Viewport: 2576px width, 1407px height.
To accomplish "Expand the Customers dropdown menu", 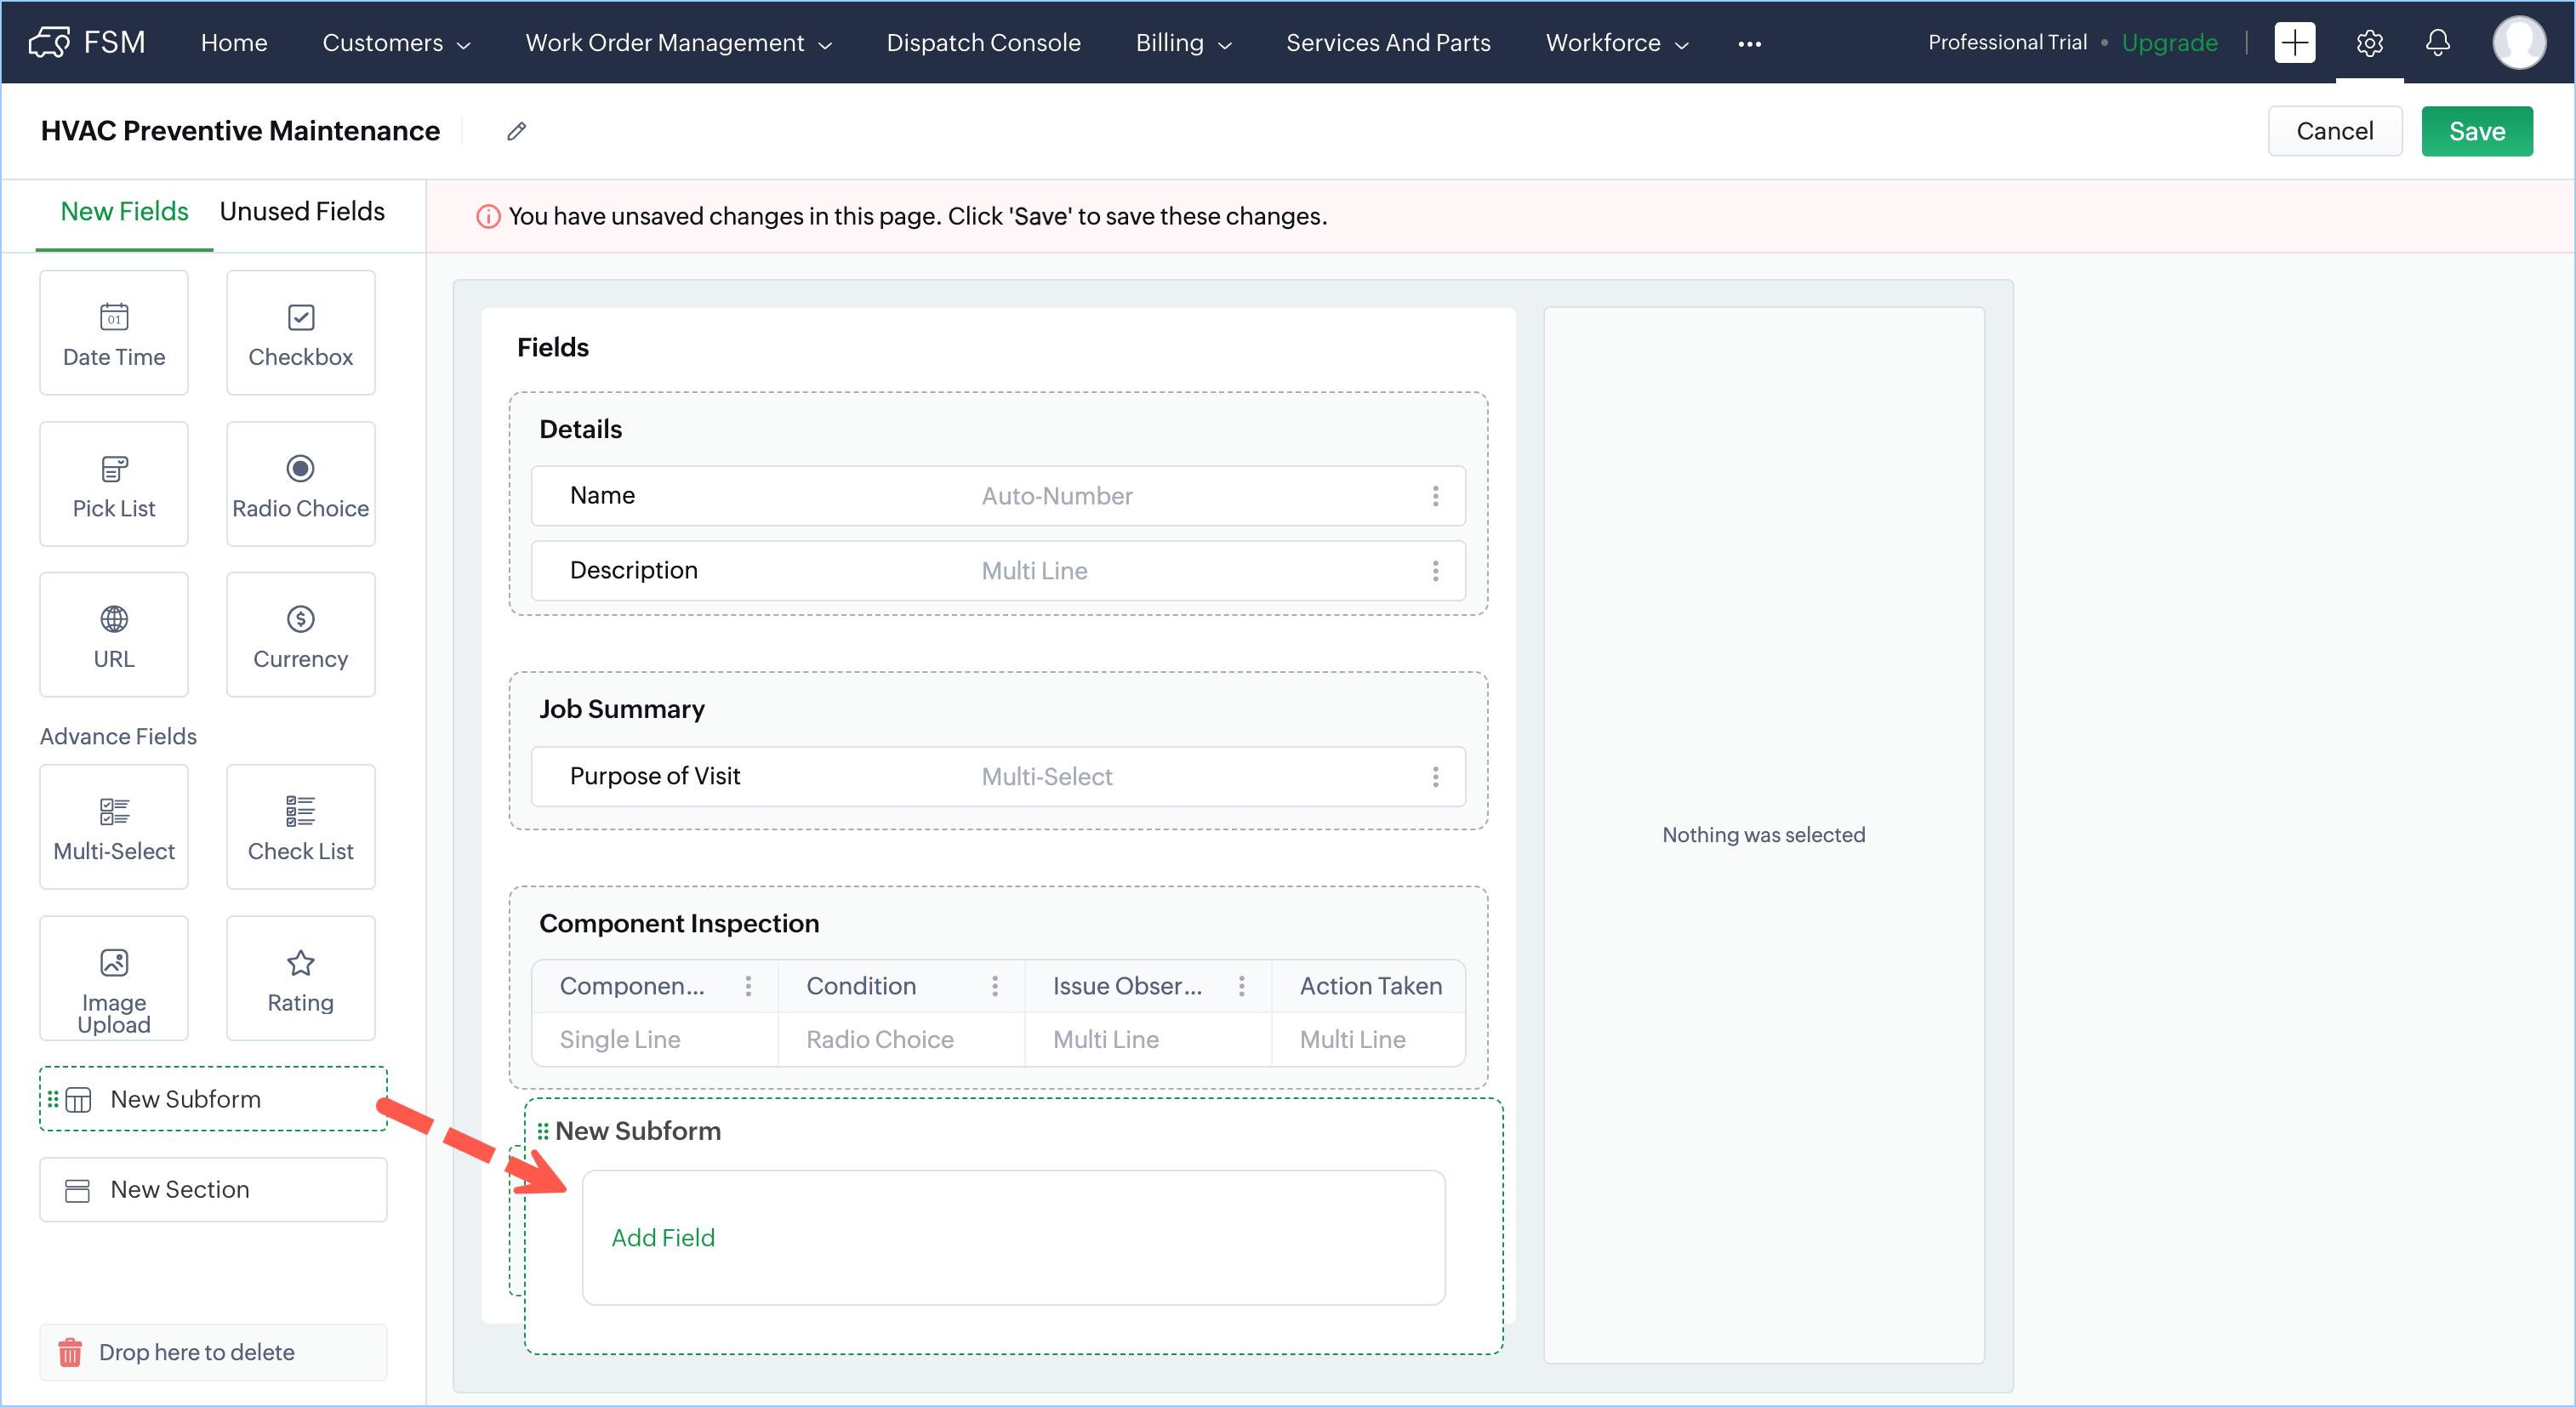I will 395,43.
